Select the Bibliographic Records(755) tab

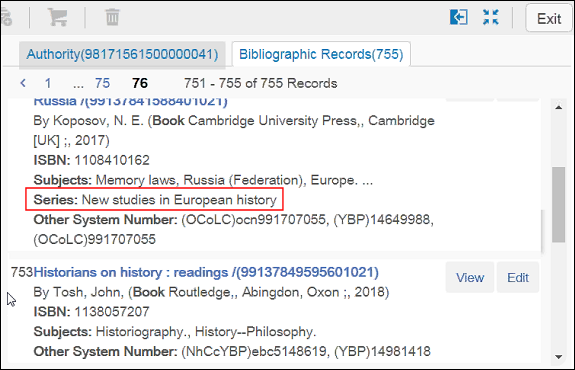pyautogui.click(x=321, y=54)
